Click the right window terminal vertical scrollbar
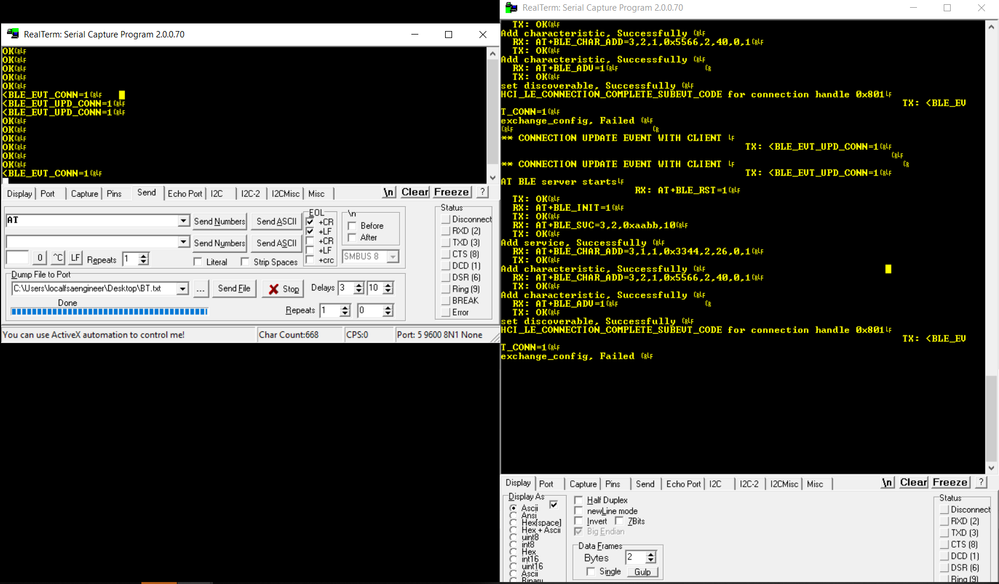Viewport: 999px width, 584px height. click(x=991, y=248)
